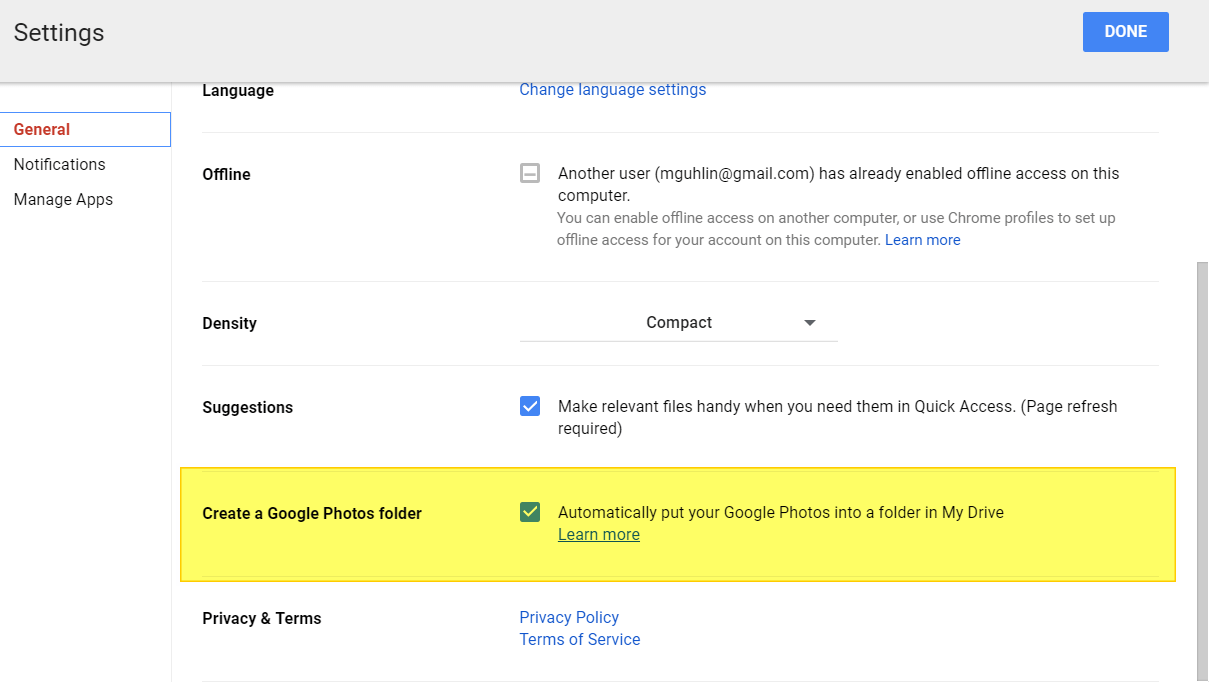Click the vertical scrollbar of settings
1209x682 pixels.
(1202, 450)
